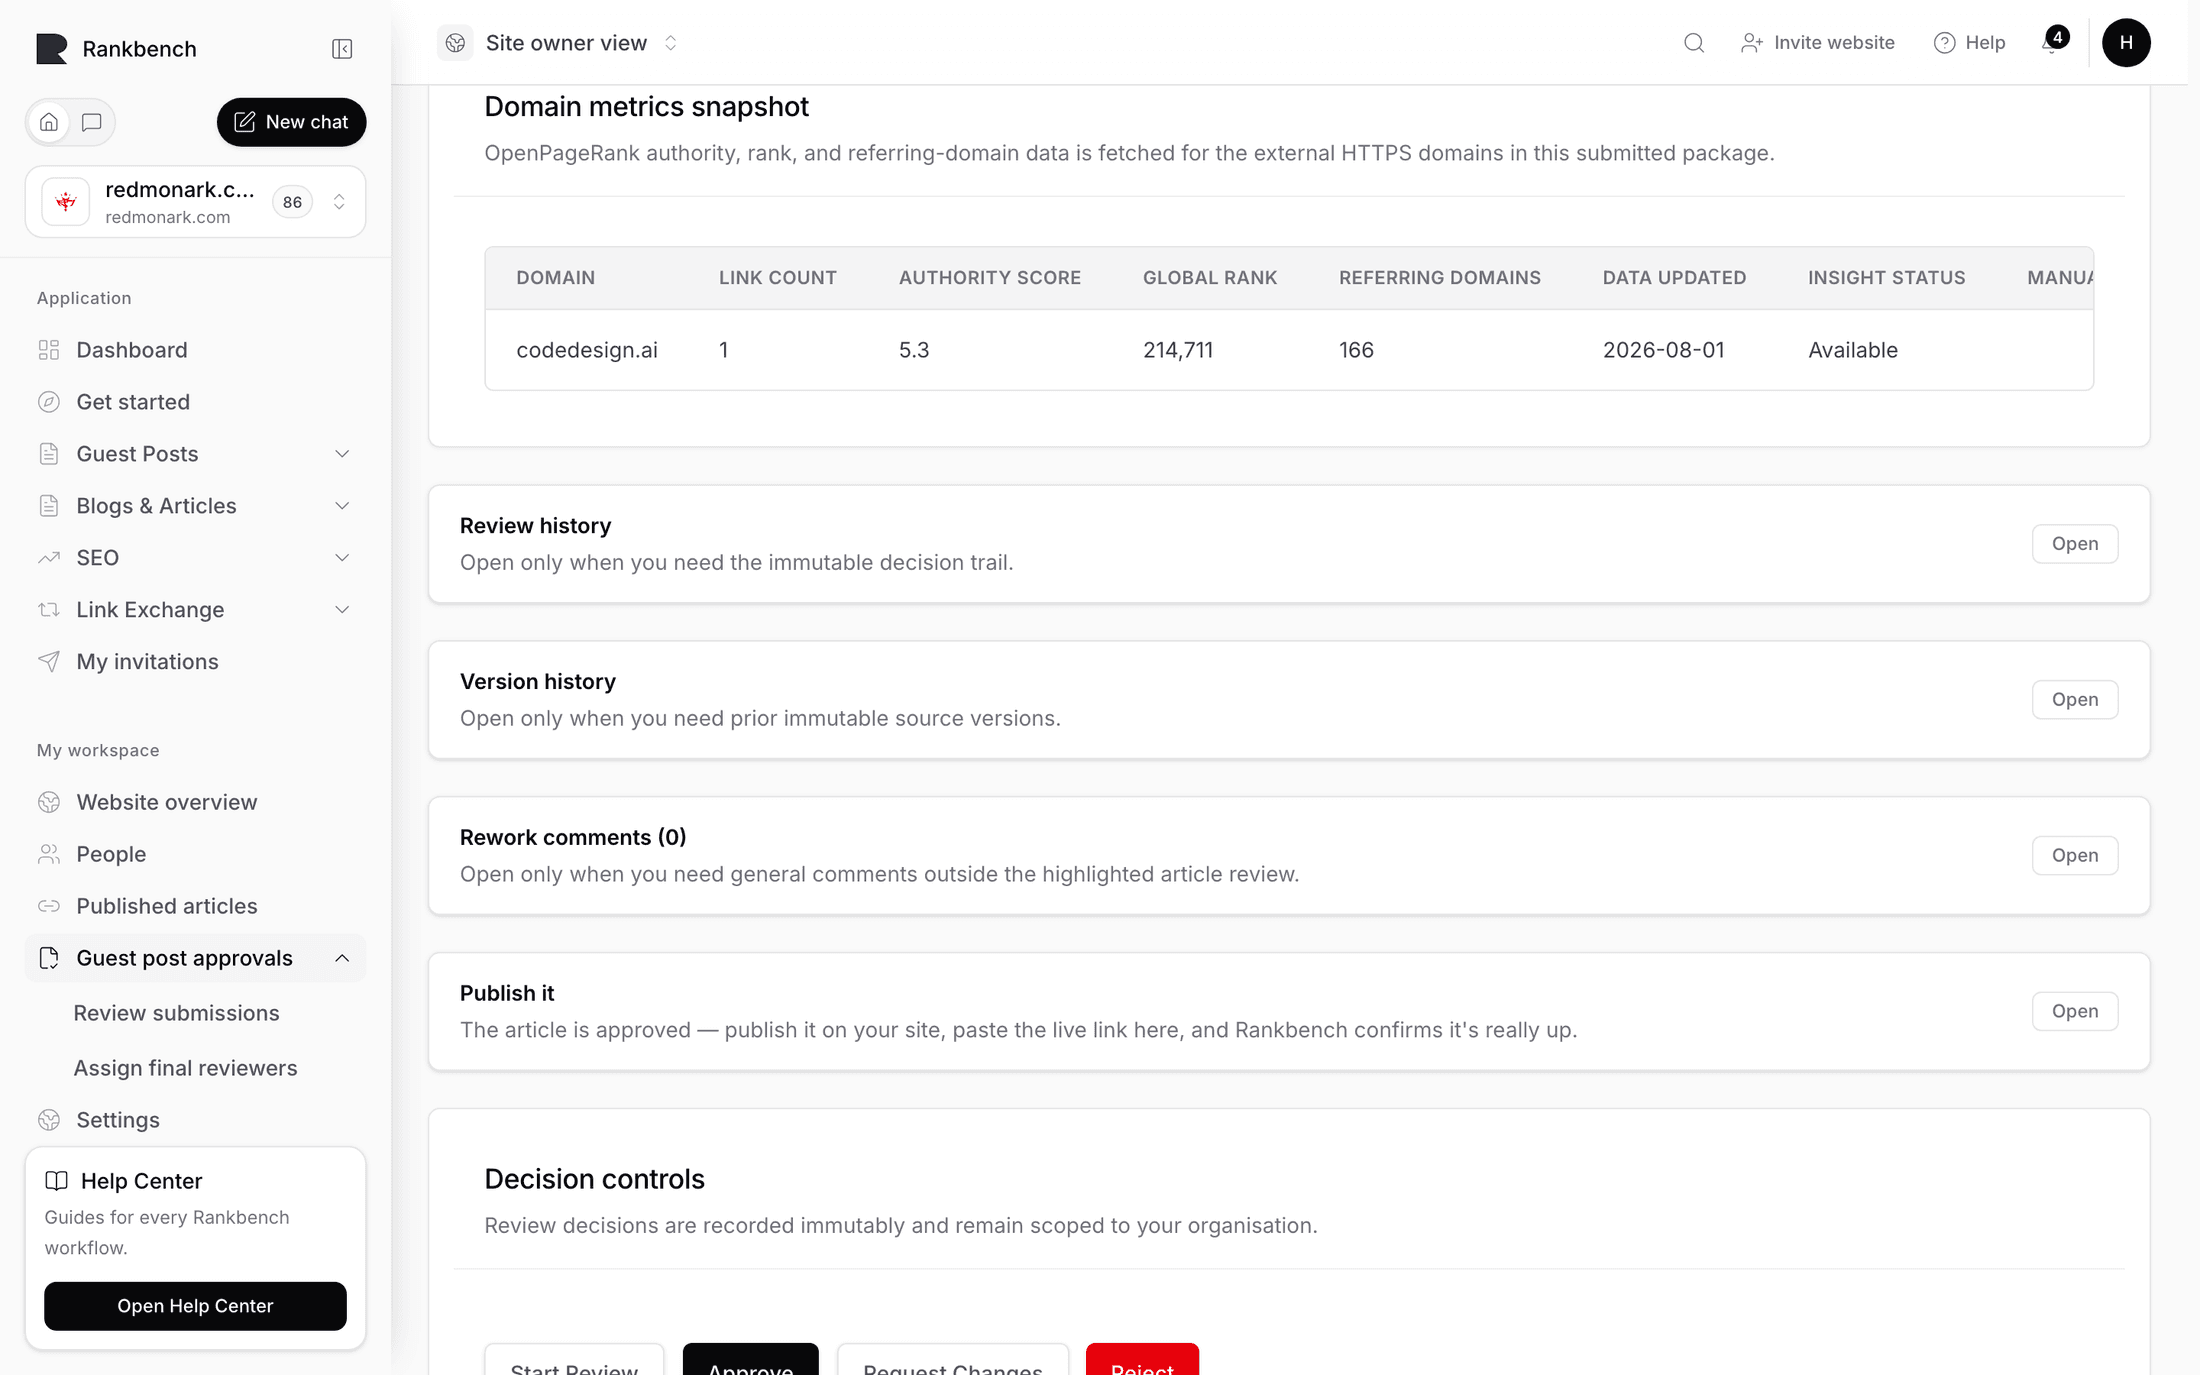Screen dimensions: 2200x1375
Task: Open the Publish it section
Action: click(x=2075, y=1012)
